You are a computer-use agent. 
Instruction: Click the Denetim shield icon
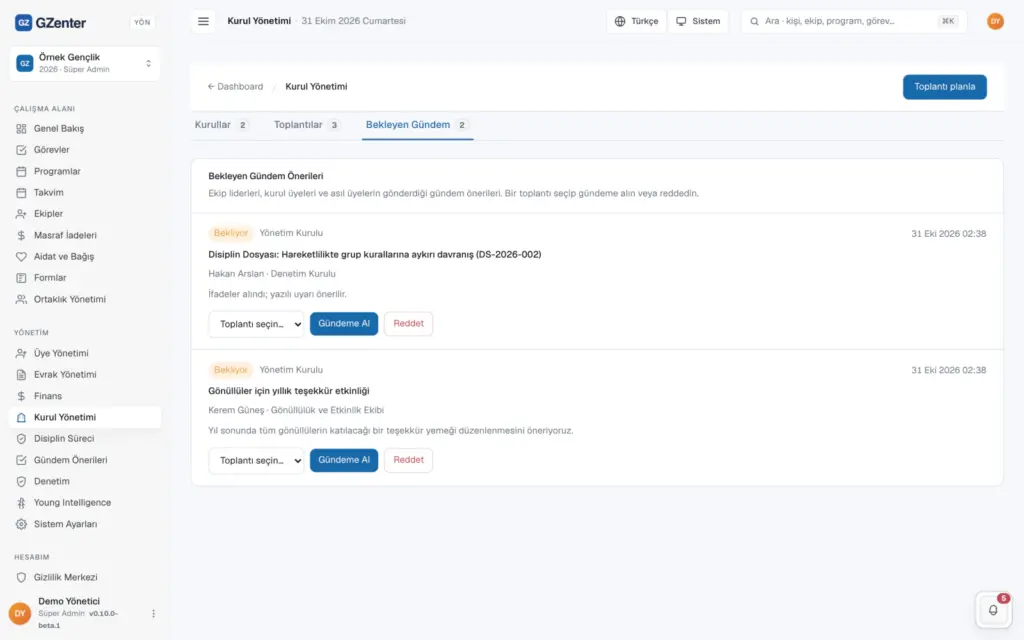click(21, 481)
